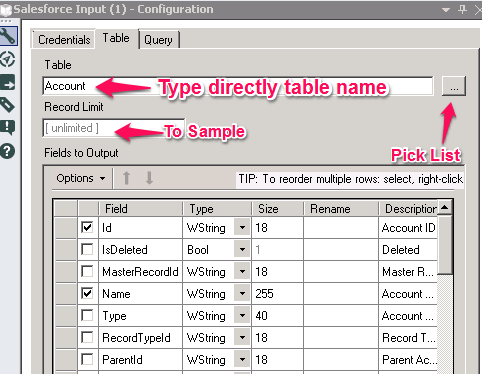Click the Type column header
482x374 pixels.
tap(217, 209)
